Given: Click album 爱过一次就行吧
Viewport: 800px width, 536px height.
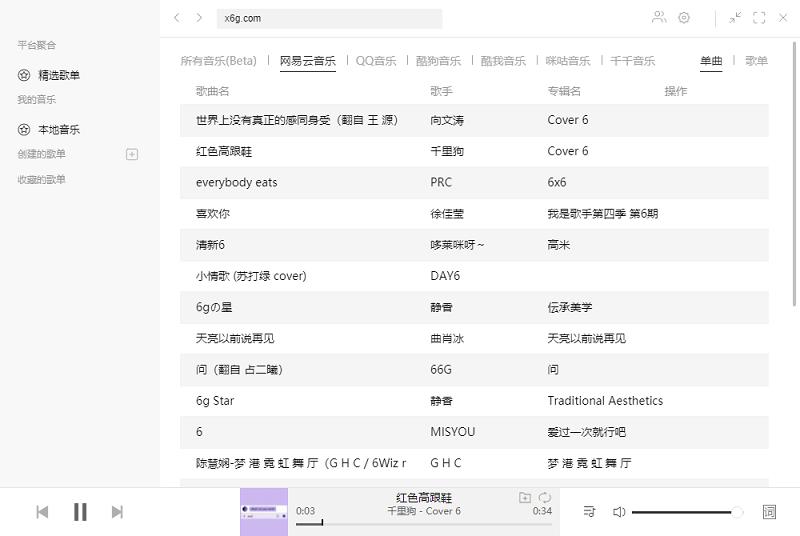Looking at the screenshot, I should [x=587, y=432].
